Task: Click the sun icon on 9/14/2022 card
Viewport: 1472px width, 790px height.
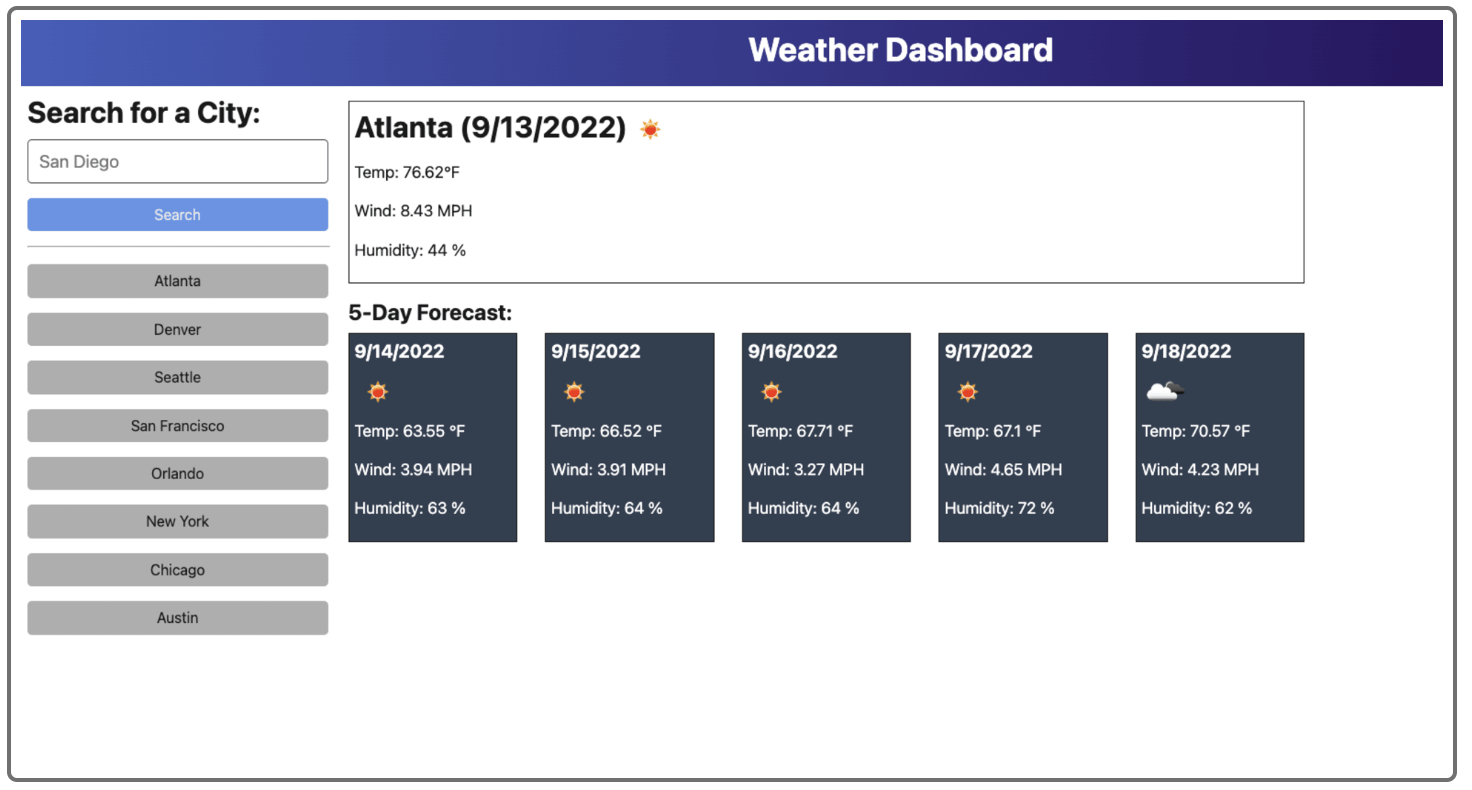Action: pos(377,392)
